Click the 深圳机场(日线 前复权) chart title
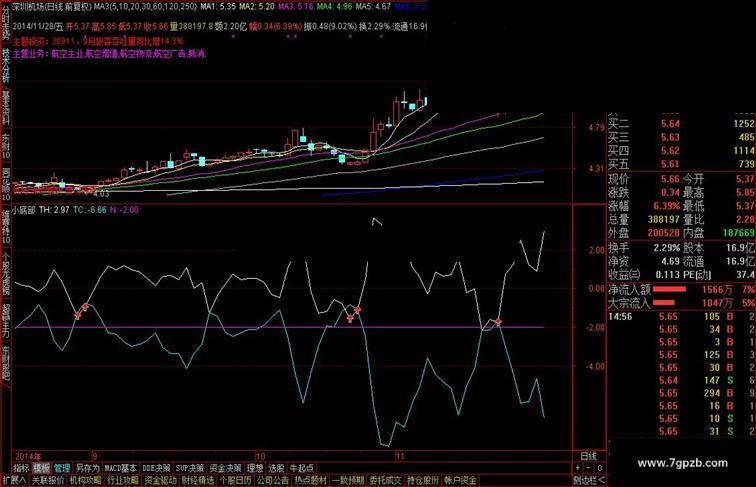Image resolution: width=756 pixels, height=487 pixels. pos(52,7)
